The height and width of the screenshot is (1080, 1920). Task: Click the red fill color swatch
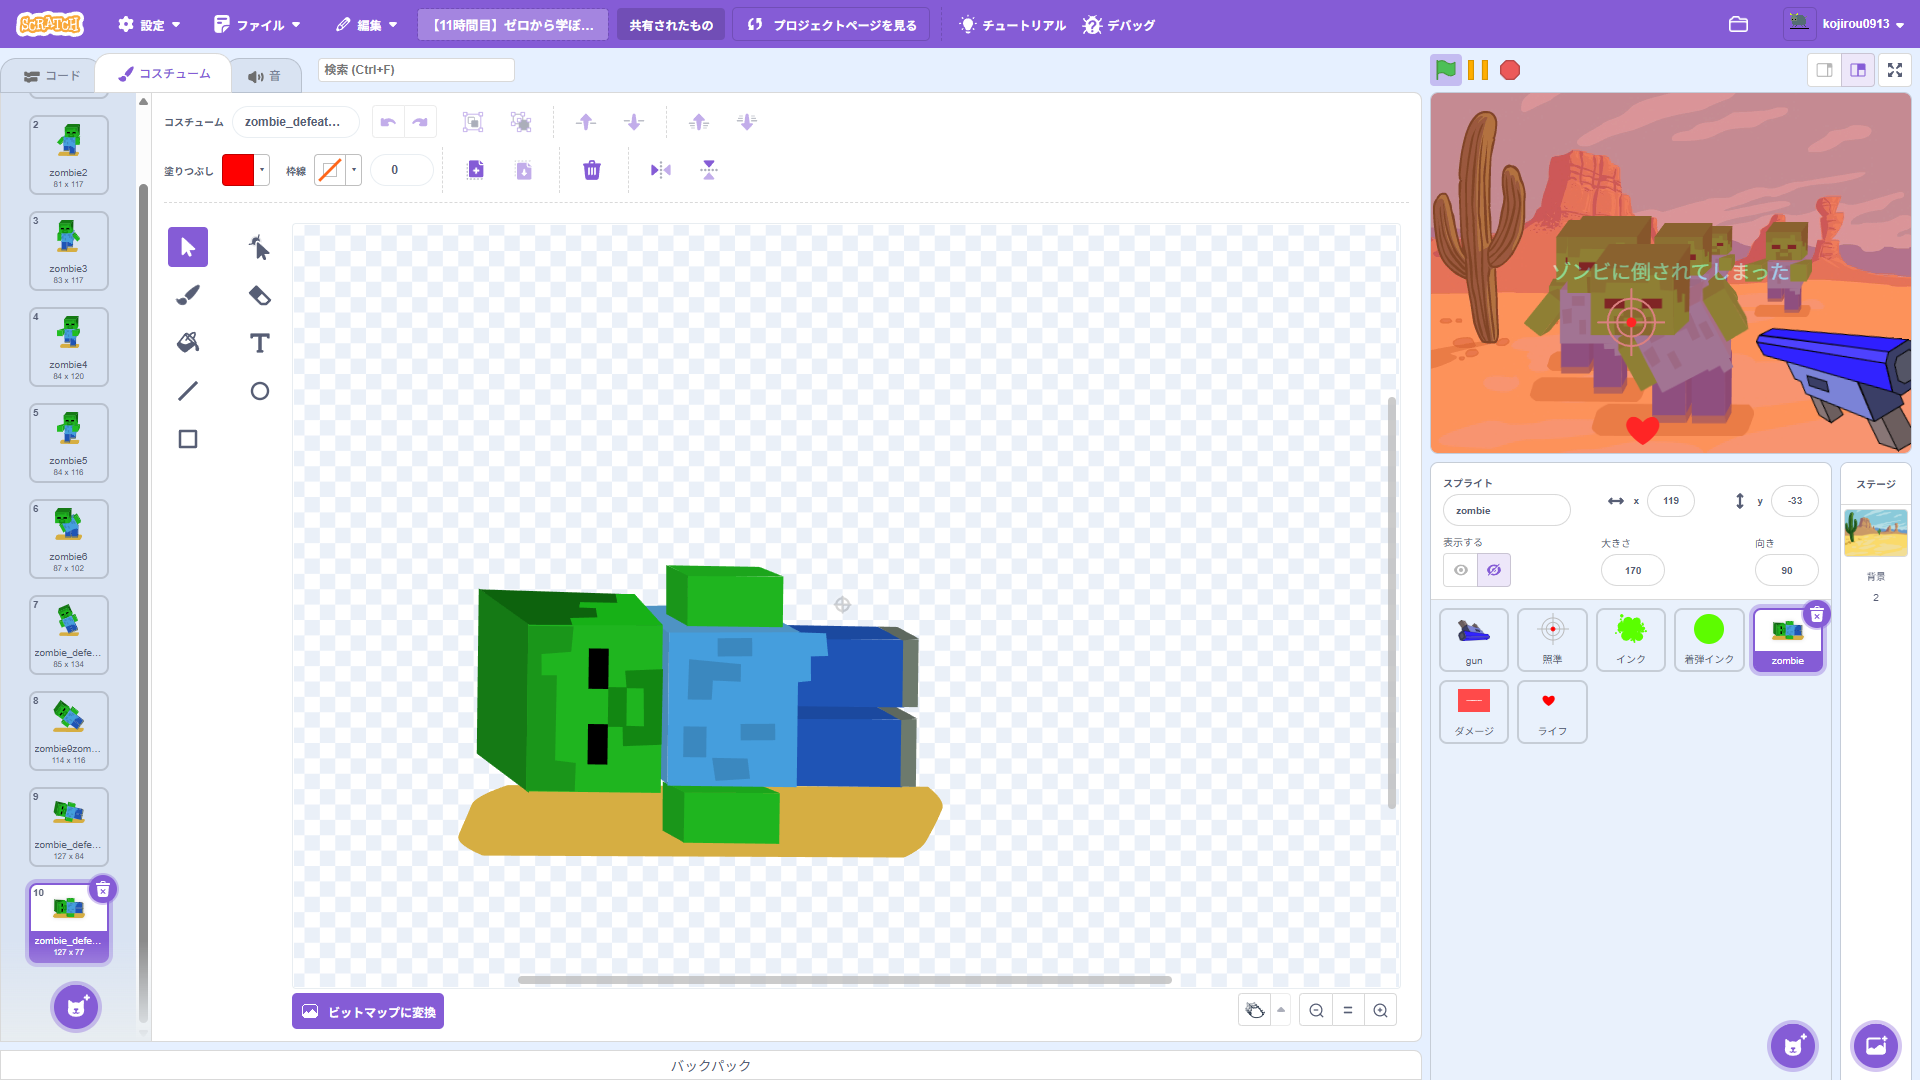238,170
